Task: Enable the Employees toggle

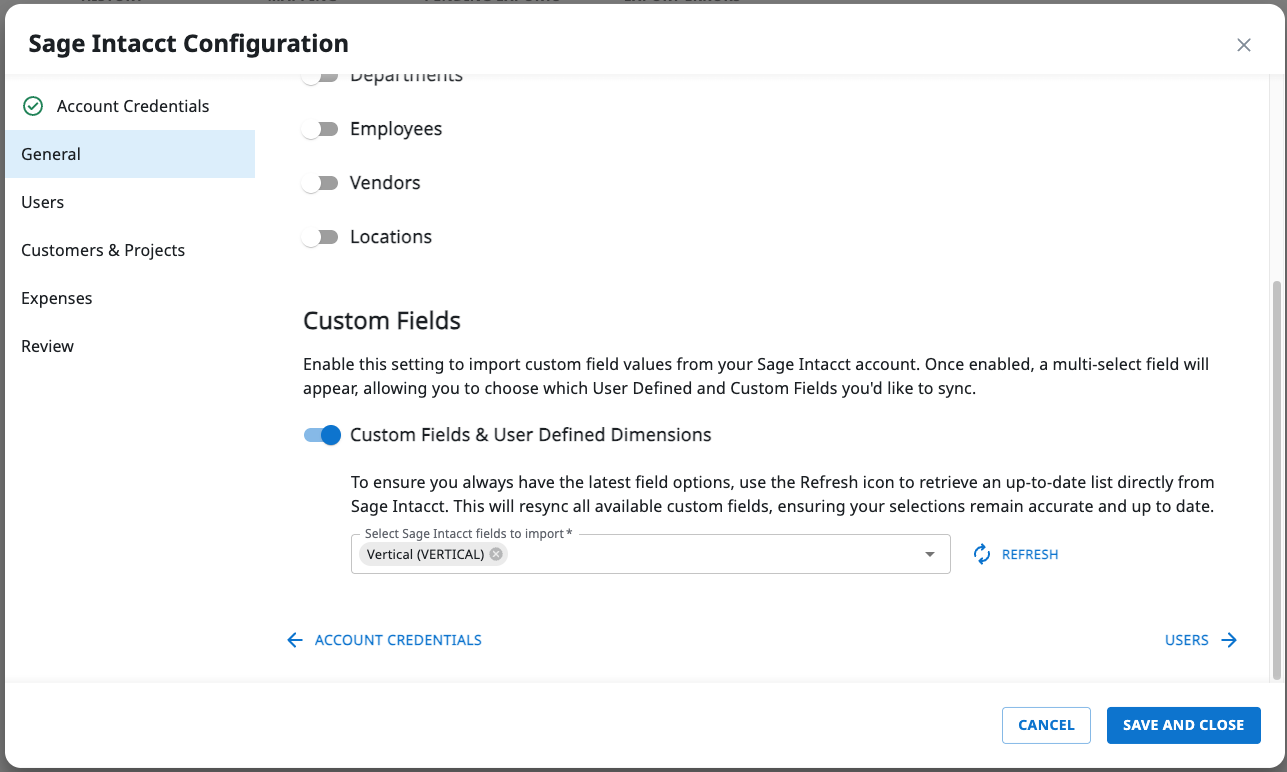Action: (x=320, y=128)
